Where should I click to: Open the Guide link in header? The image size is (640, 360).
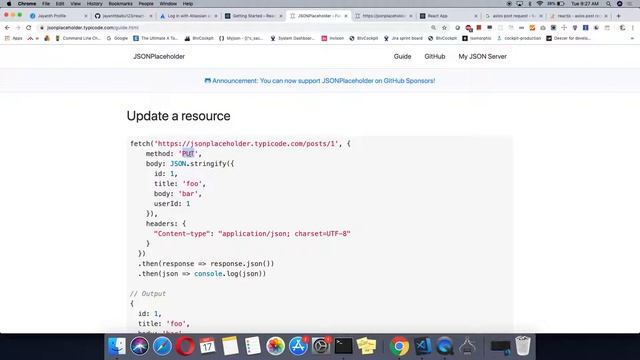[402, 56]
